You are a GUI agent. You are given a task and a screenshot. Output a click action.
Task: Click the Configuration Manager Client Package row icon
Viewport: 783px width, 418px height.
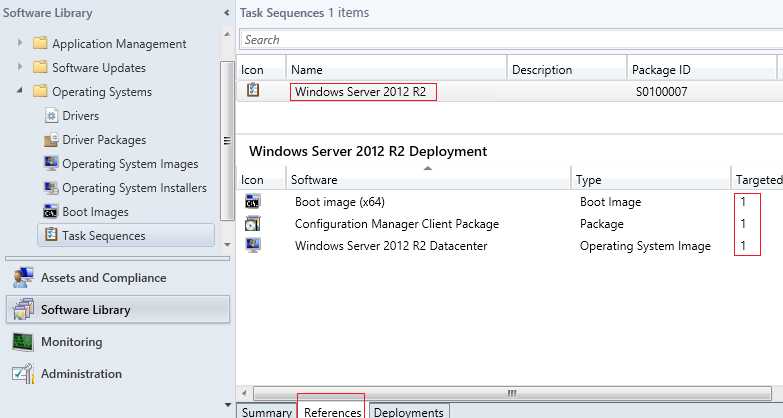pyautogui.click(x=253, y=223)
